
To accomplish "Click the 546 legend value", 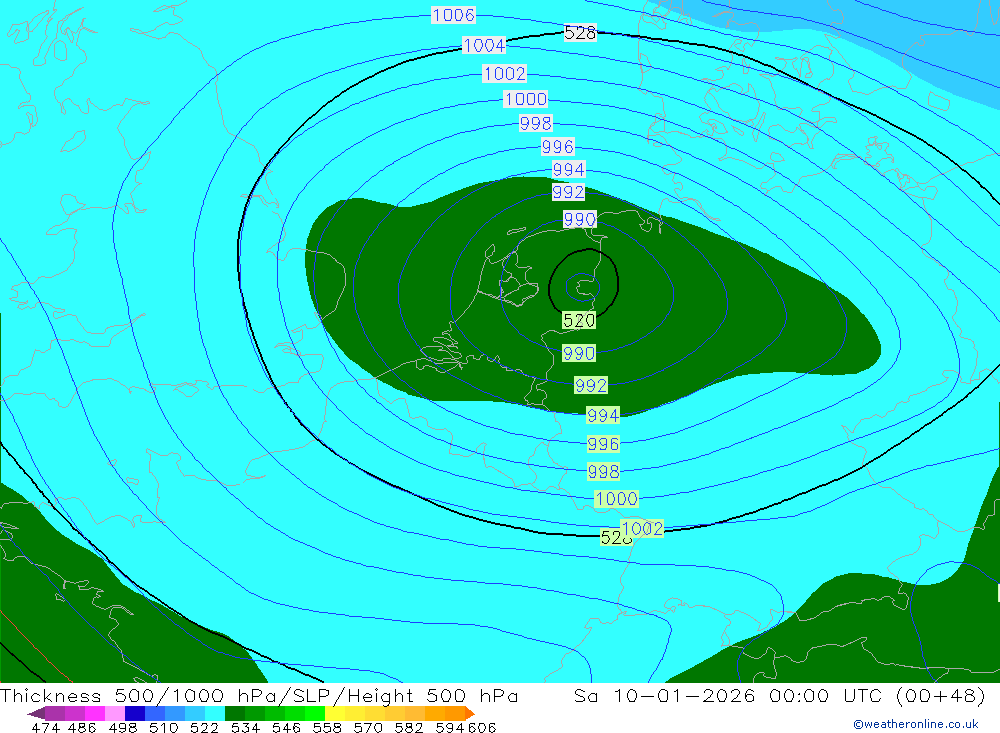I will [286, 727].
